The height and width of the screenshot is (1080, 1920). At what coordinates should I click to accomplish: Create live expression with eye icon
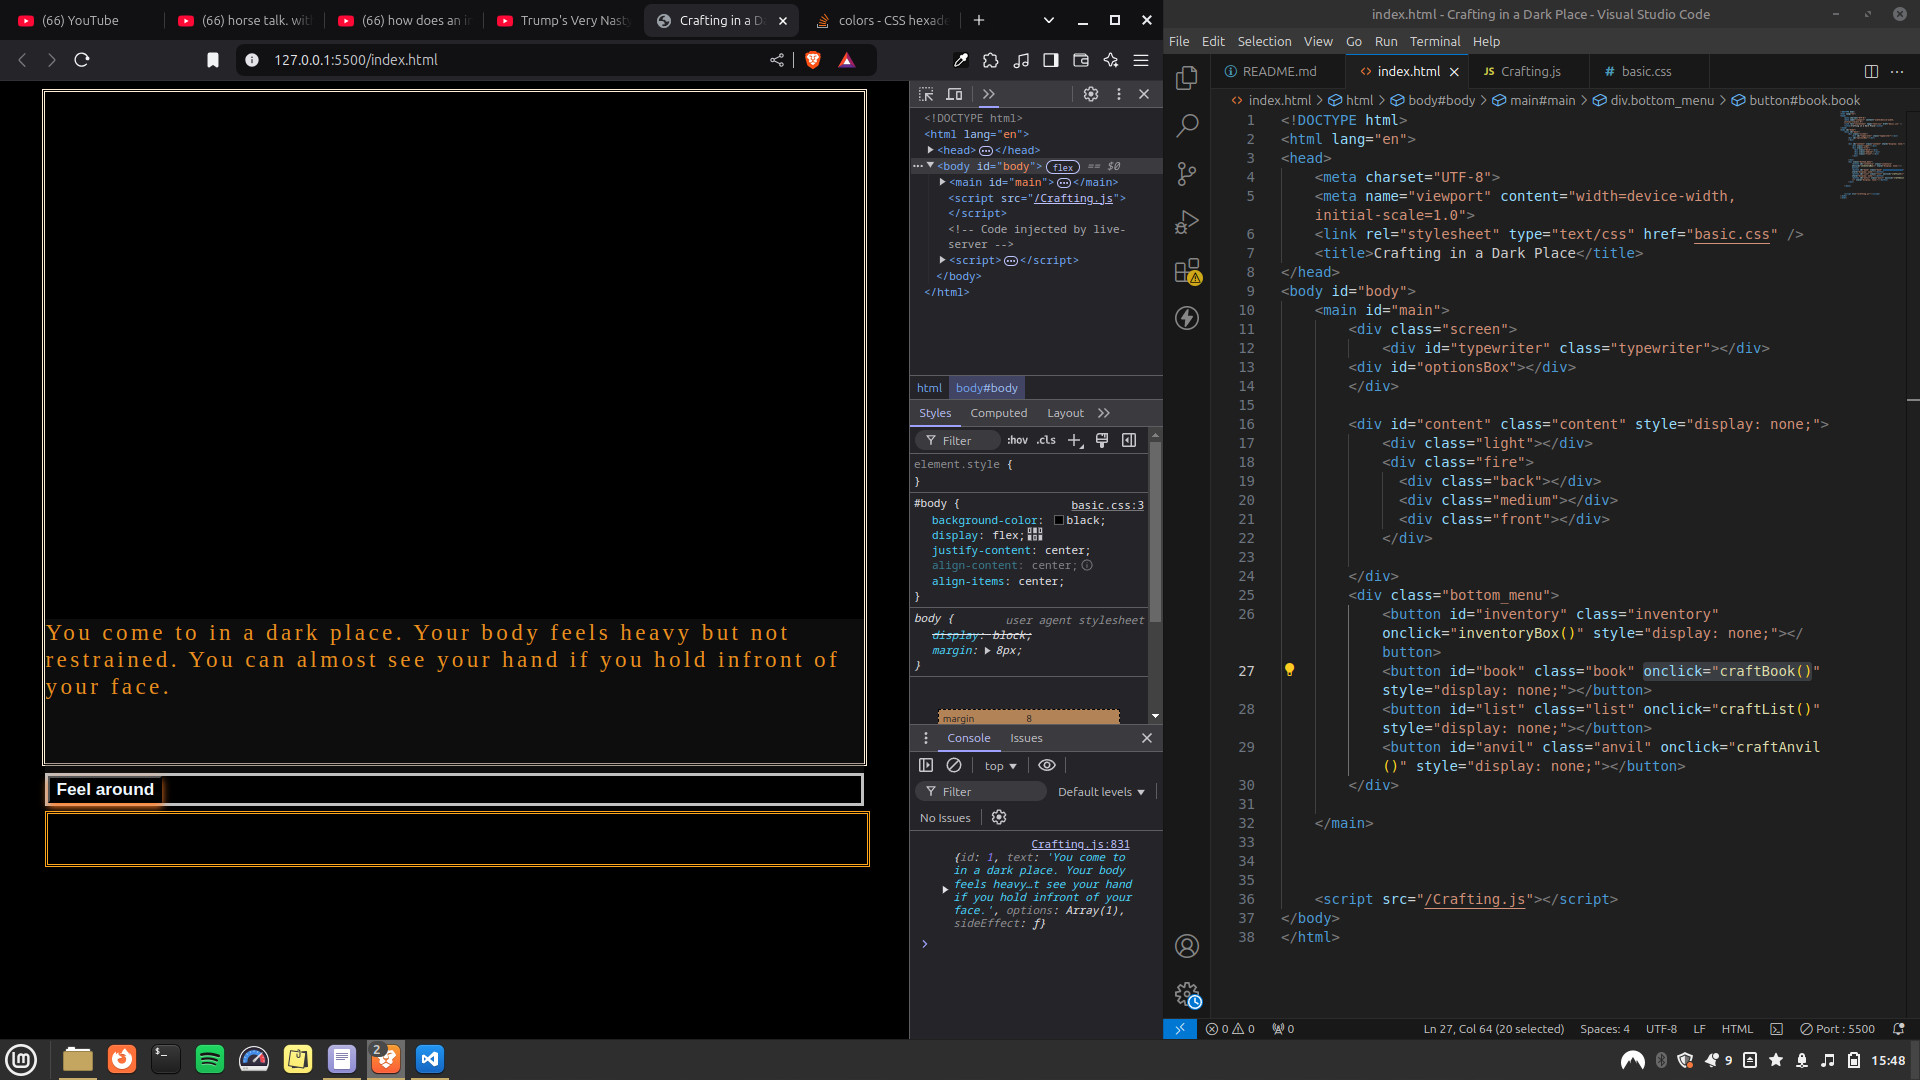[x=1047, y=765]
